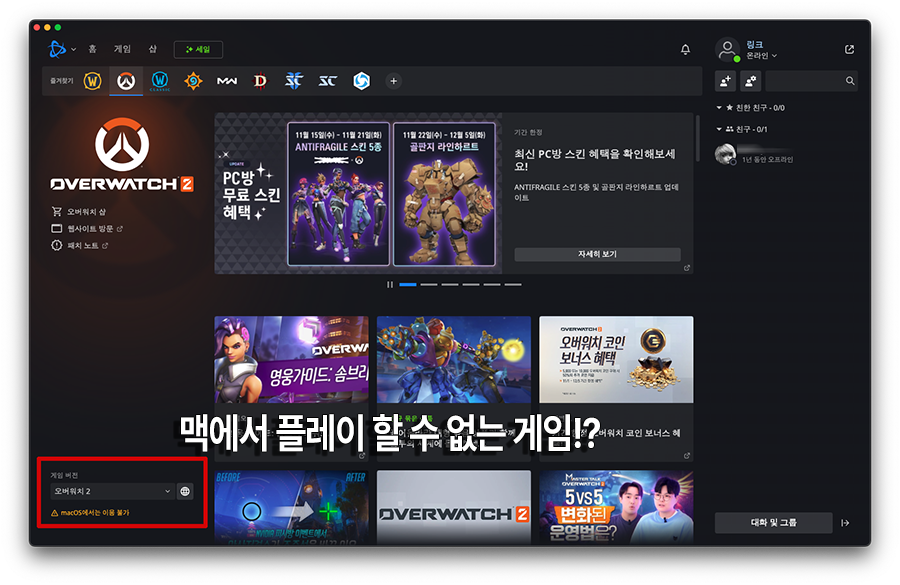Click the friend management gear icon

pyautogui.click(x=750, y=81)
